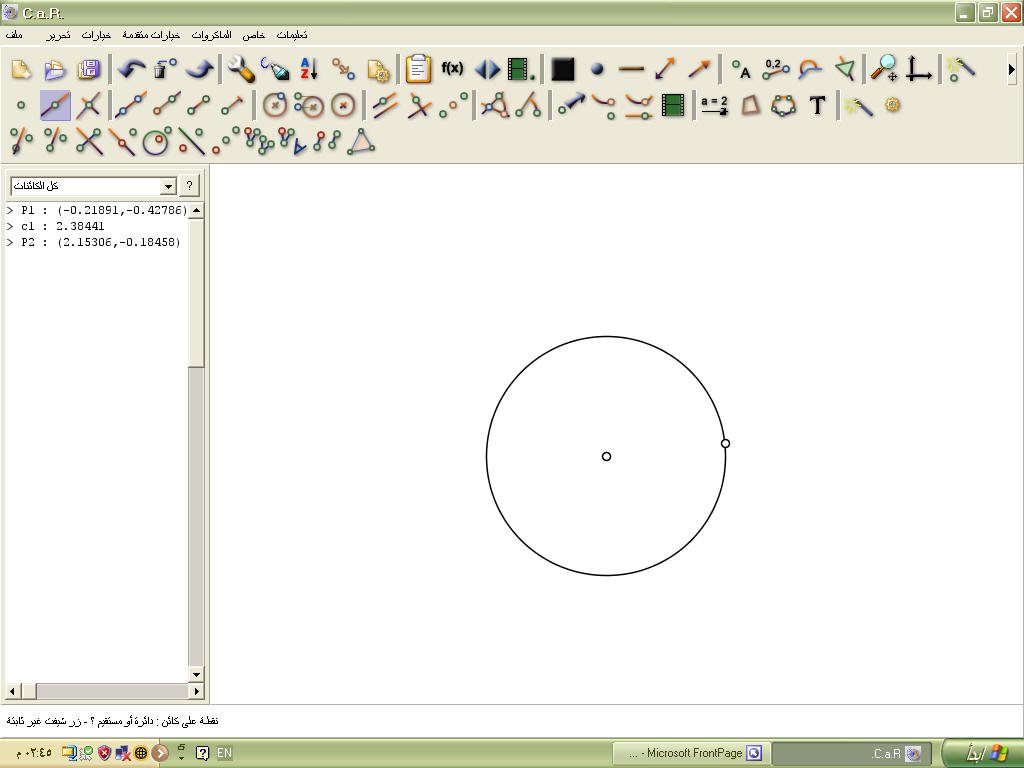Open the خاص menu
The height and width of the screenshot is (768, 1024).
point(253,35)
